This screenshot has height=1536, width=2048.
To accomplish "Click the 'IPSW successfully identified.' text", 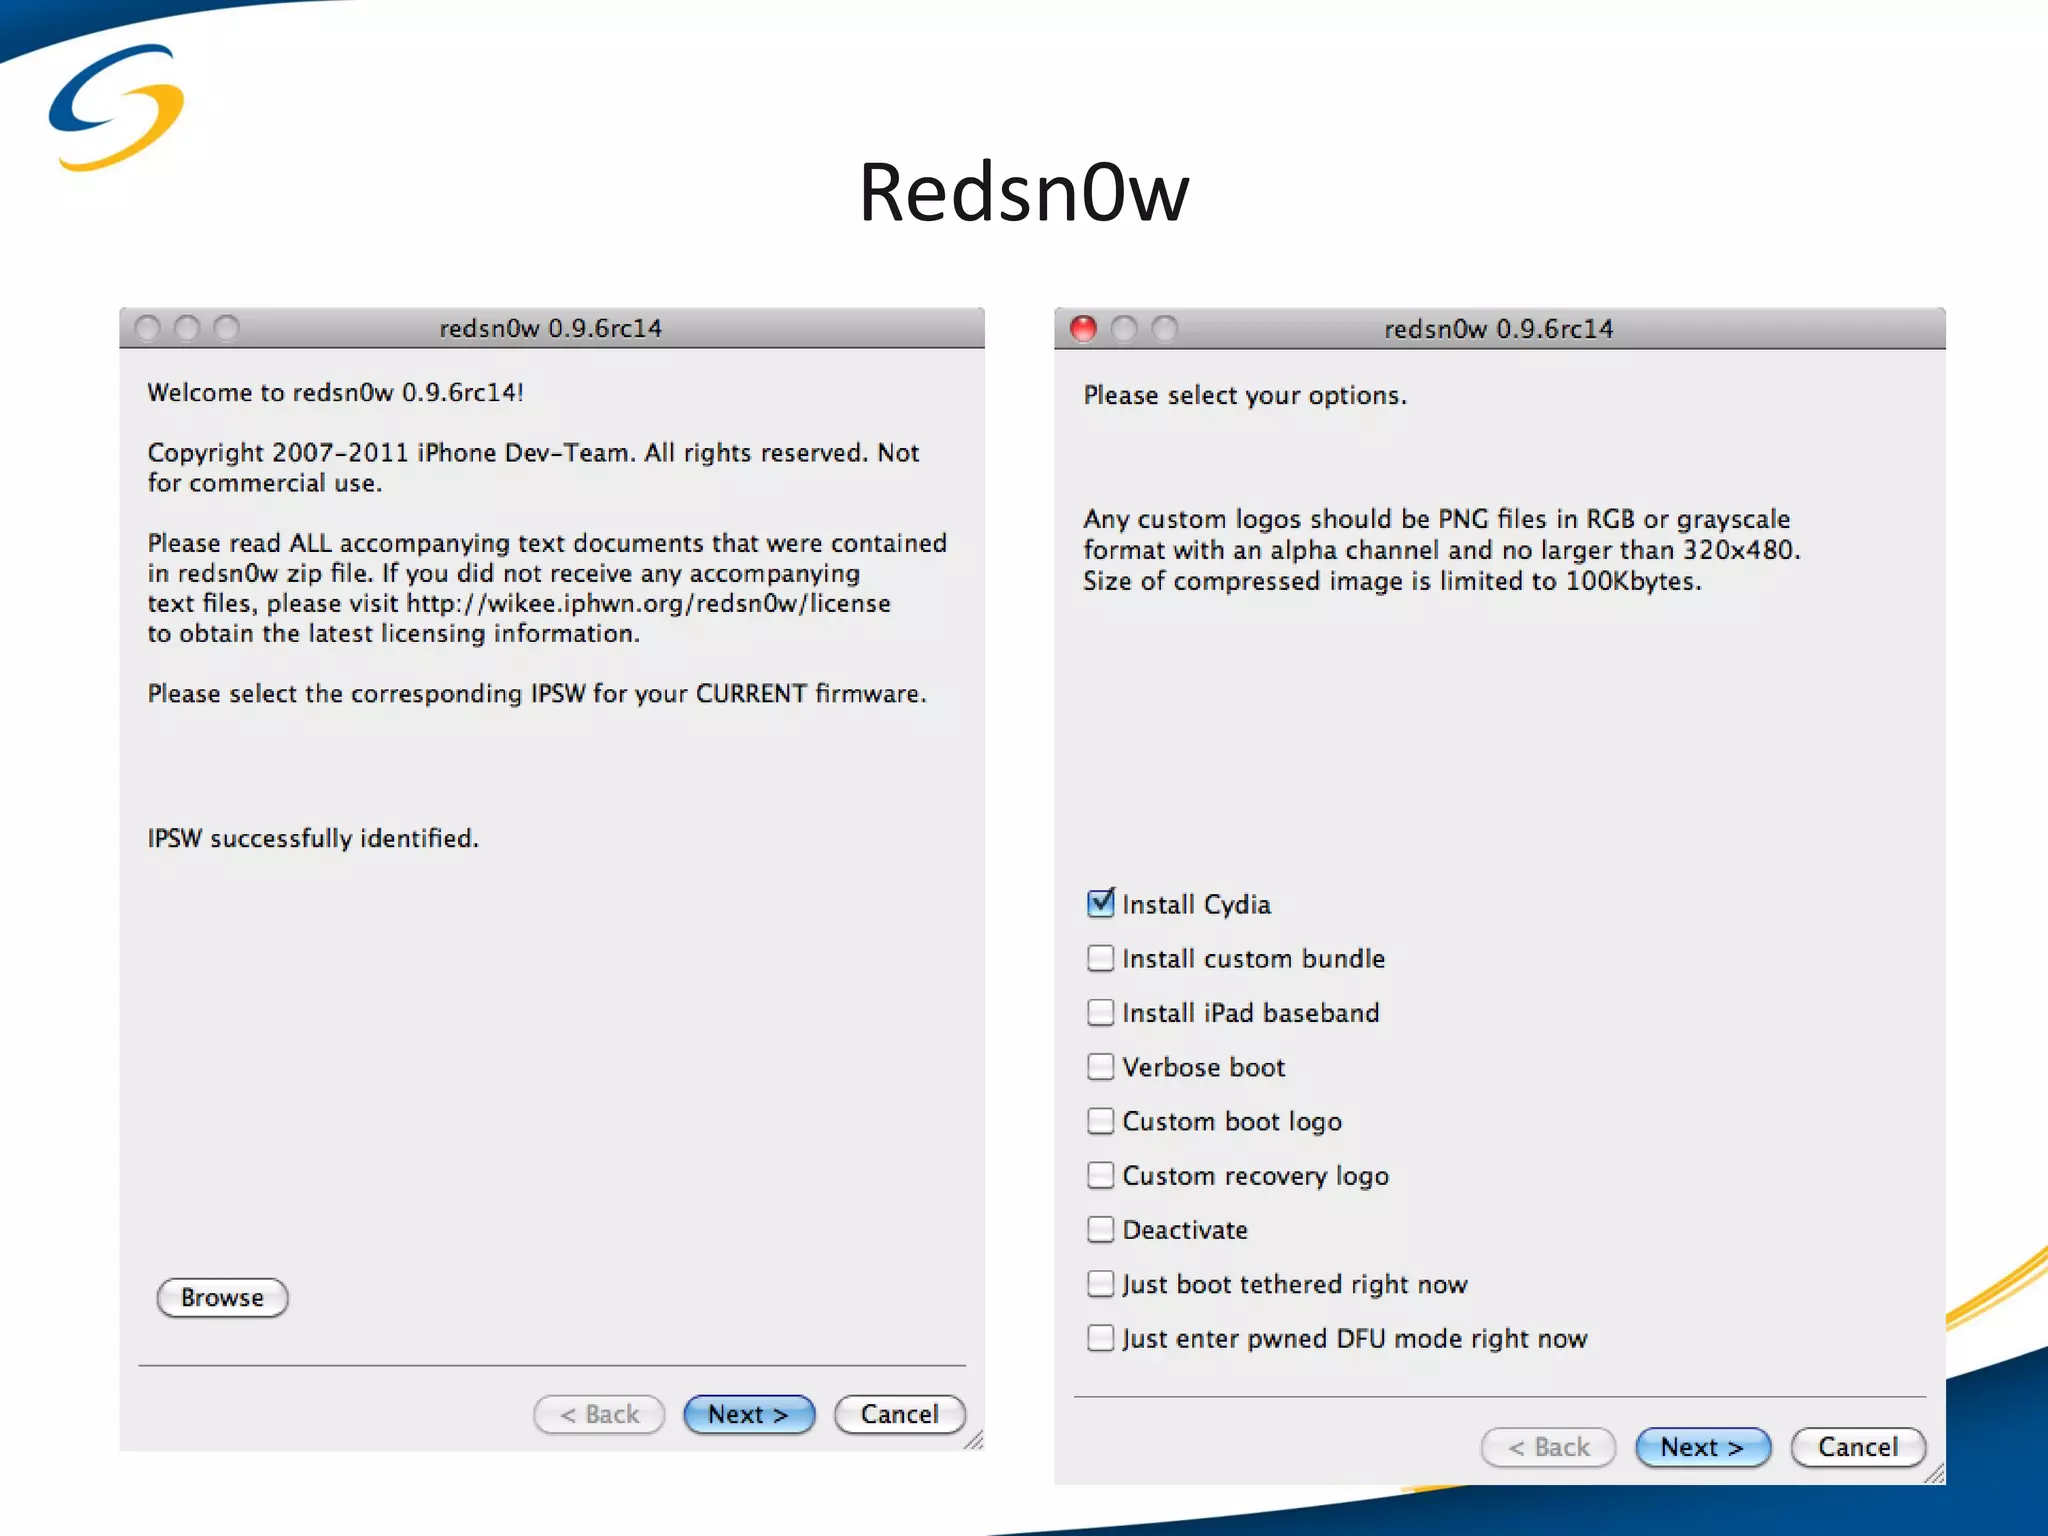I will (313, 838).
